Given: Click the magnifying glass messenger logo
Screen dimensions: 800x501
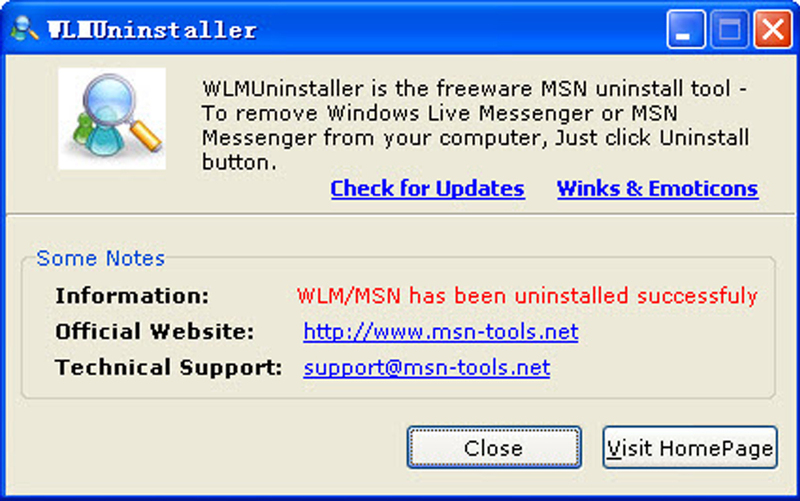Looking at the screenshot, I should [112, 118].
